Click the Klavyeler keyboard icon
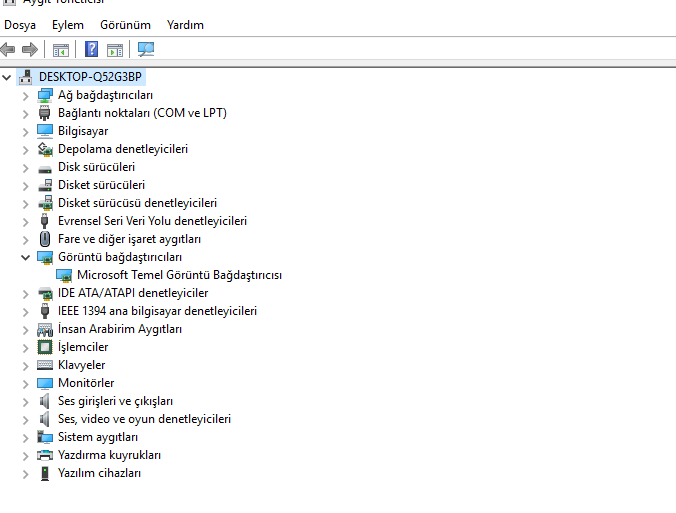This screenshot has width=676, height=513. click(45, 365)
